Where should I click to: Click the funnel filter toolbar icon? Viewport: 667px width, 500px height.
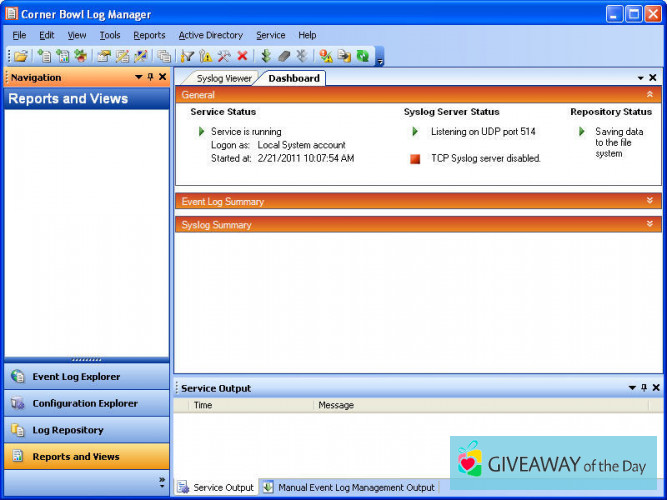click(187, 56)
